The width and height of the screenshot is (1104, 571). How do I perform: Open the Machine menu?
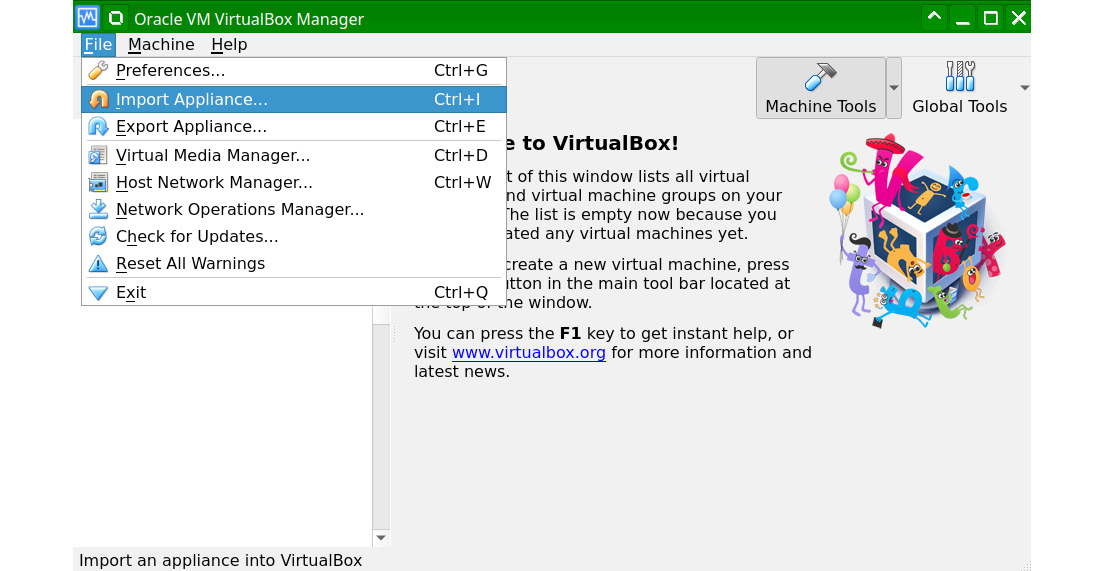[161, 45]
